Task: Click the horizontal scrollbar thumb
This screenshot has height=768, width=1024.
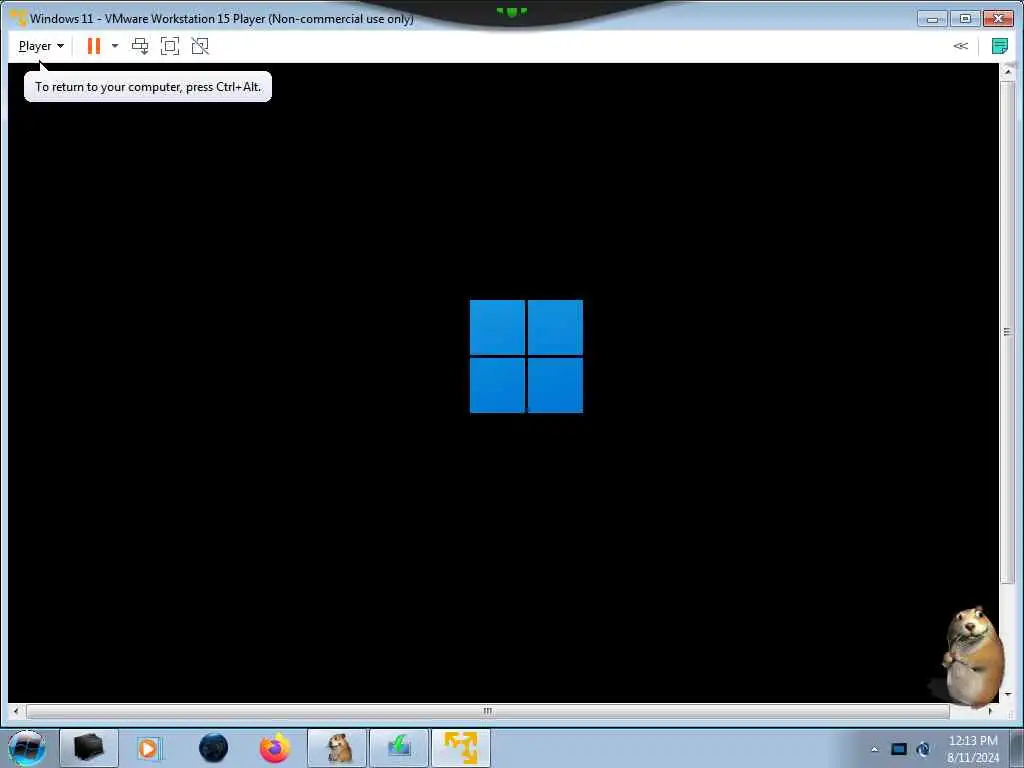Action: click(x=487, y=711)
